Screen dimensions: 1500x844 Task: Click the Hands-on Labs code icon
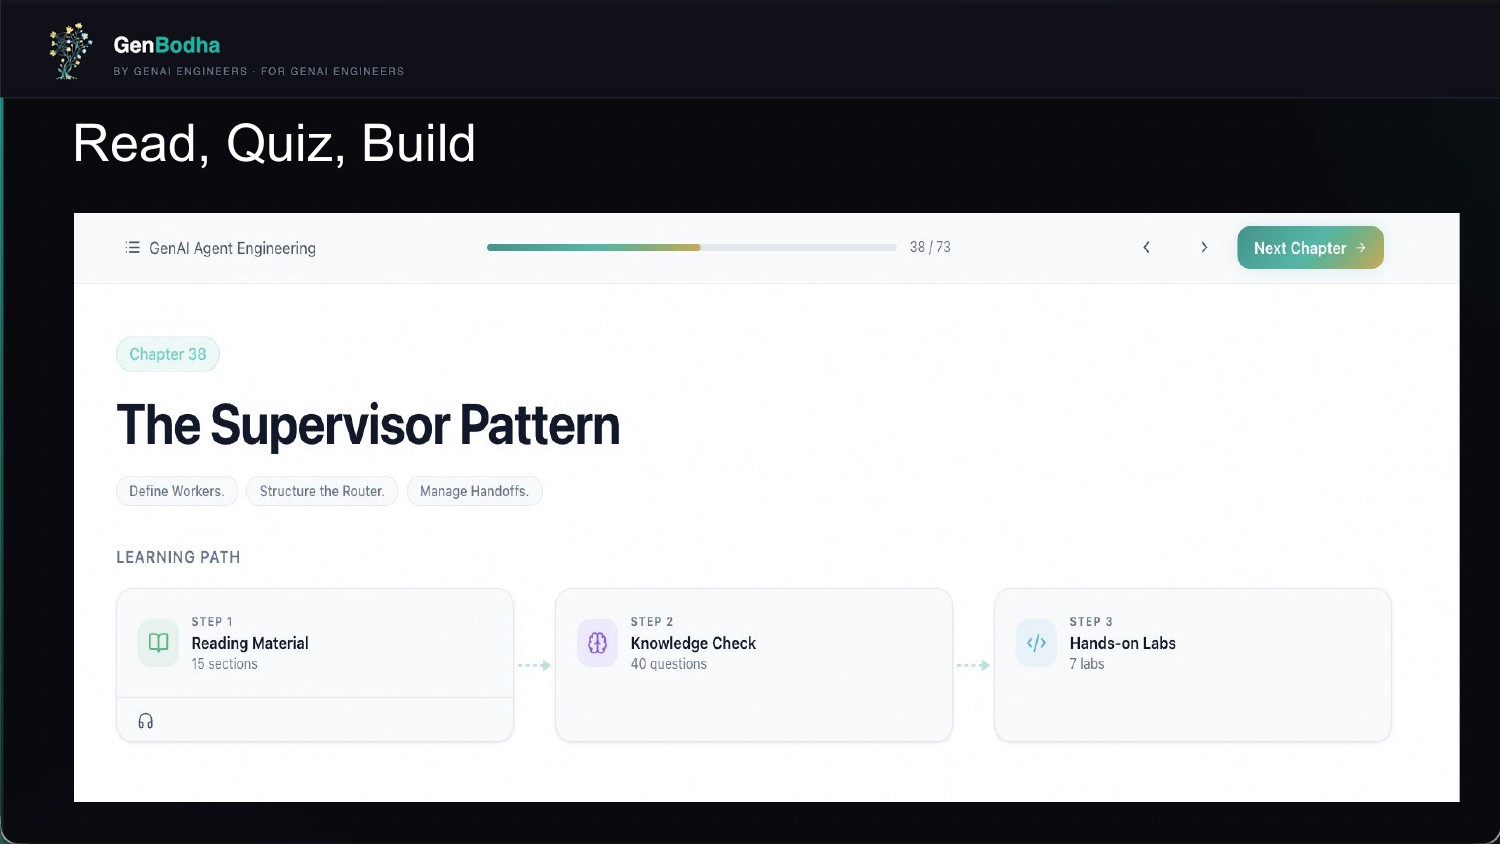tap(1036, 643)
